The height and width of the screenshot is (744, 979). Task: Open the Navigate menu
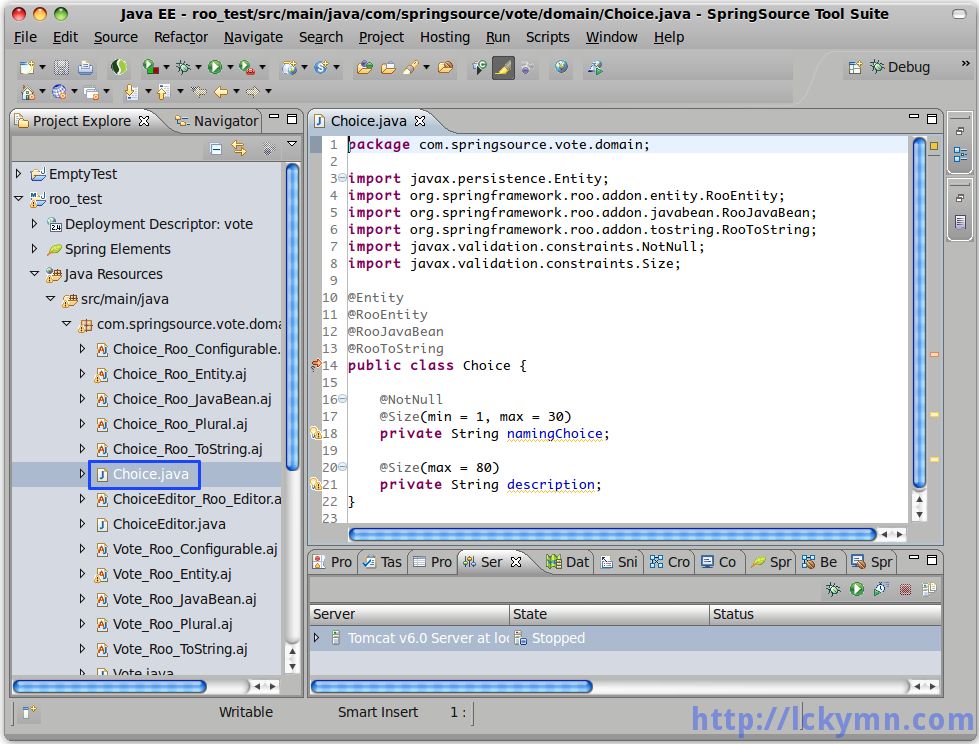pos(253,37)
